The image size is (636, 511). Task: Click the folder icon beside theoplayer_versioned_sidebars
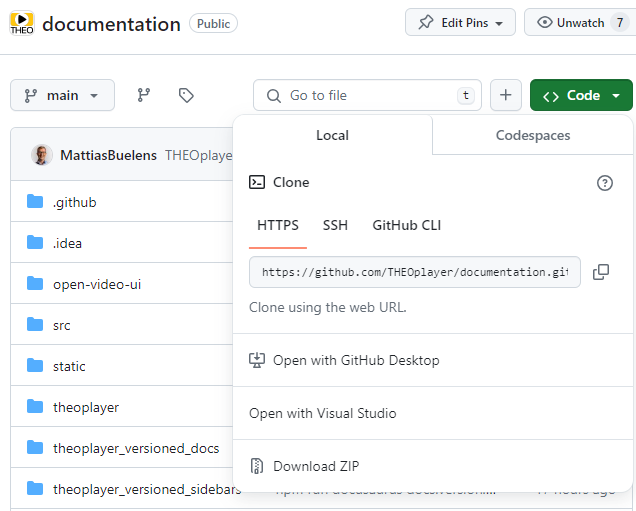click(35, 488)
